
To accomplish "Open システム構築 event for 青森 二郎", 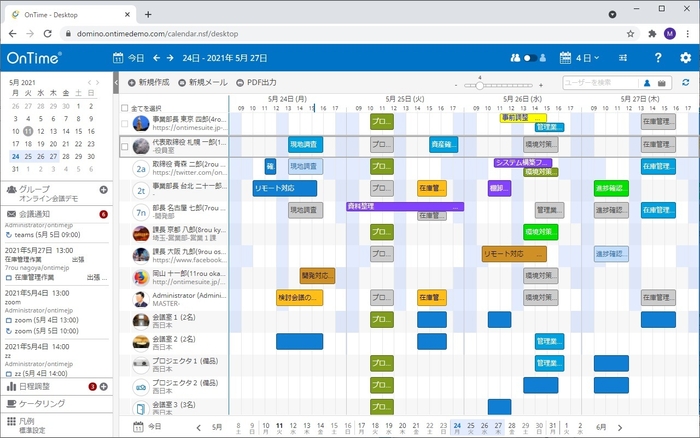I will [523, 163].
